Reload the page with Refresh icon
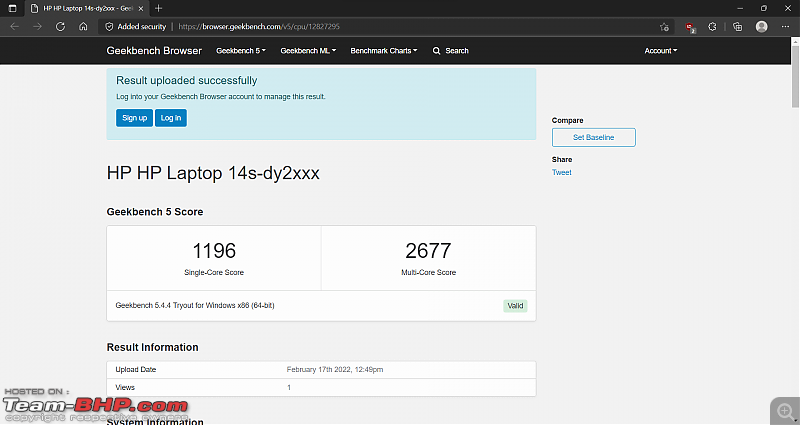The image size is (800, 425). pos(60,27)
